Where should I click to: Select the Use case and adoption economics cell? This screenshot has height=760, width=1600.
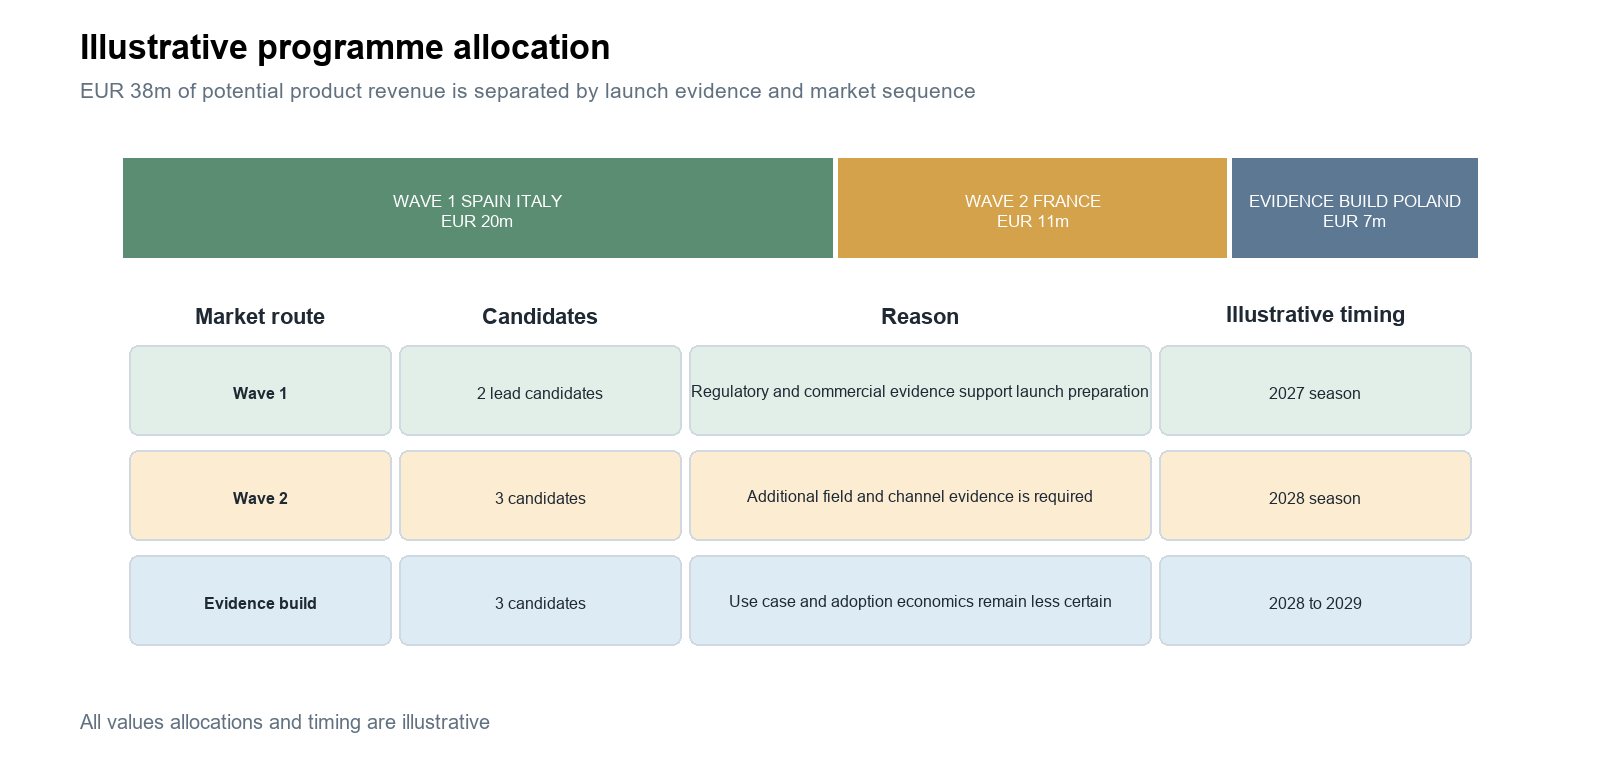[920, 601]
